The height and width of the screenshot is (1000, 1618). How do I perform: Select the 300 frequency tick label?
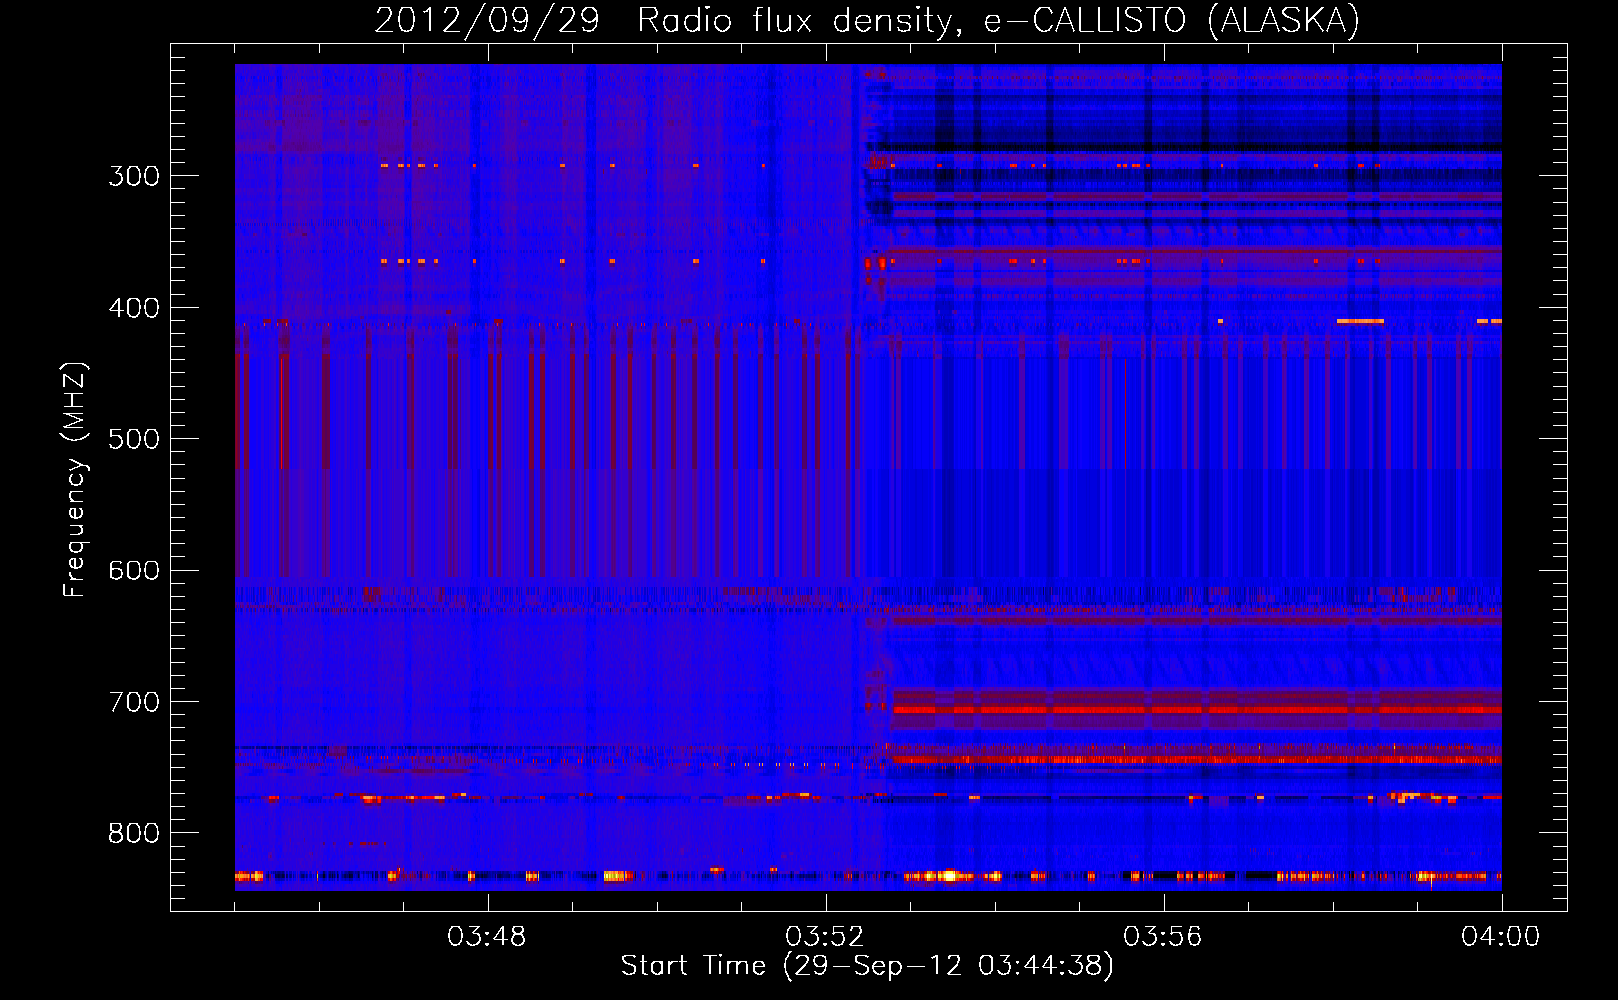pos(134,176)
